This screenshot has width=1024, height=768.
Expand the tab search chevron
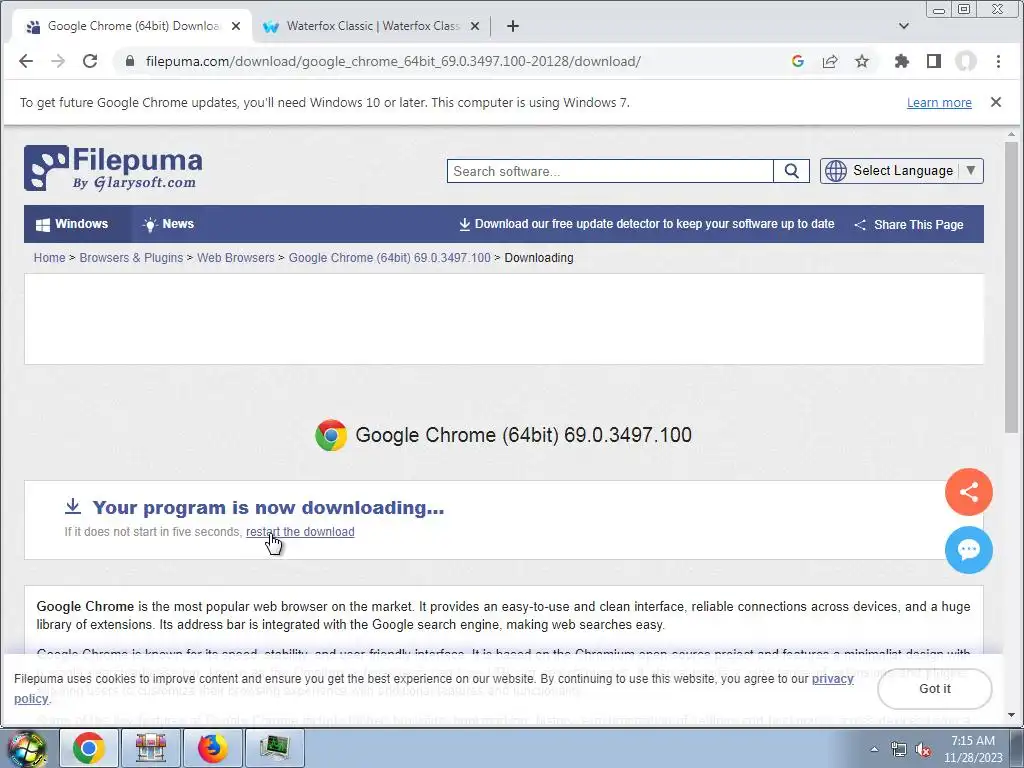904,26
